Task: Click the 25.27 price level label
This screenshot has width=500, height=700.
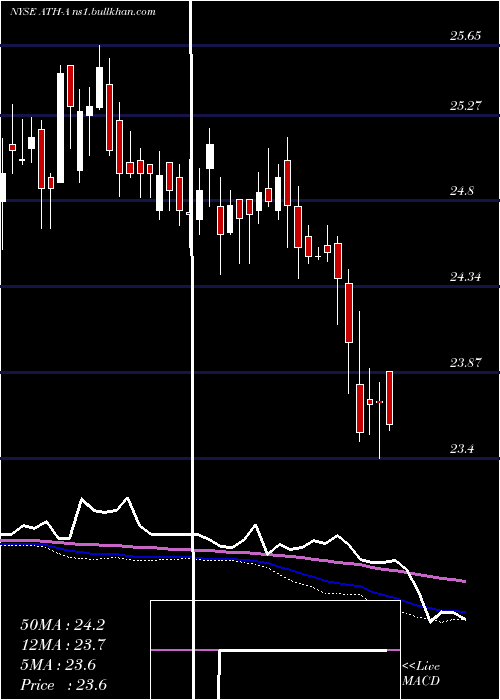Action: (466, 106)
